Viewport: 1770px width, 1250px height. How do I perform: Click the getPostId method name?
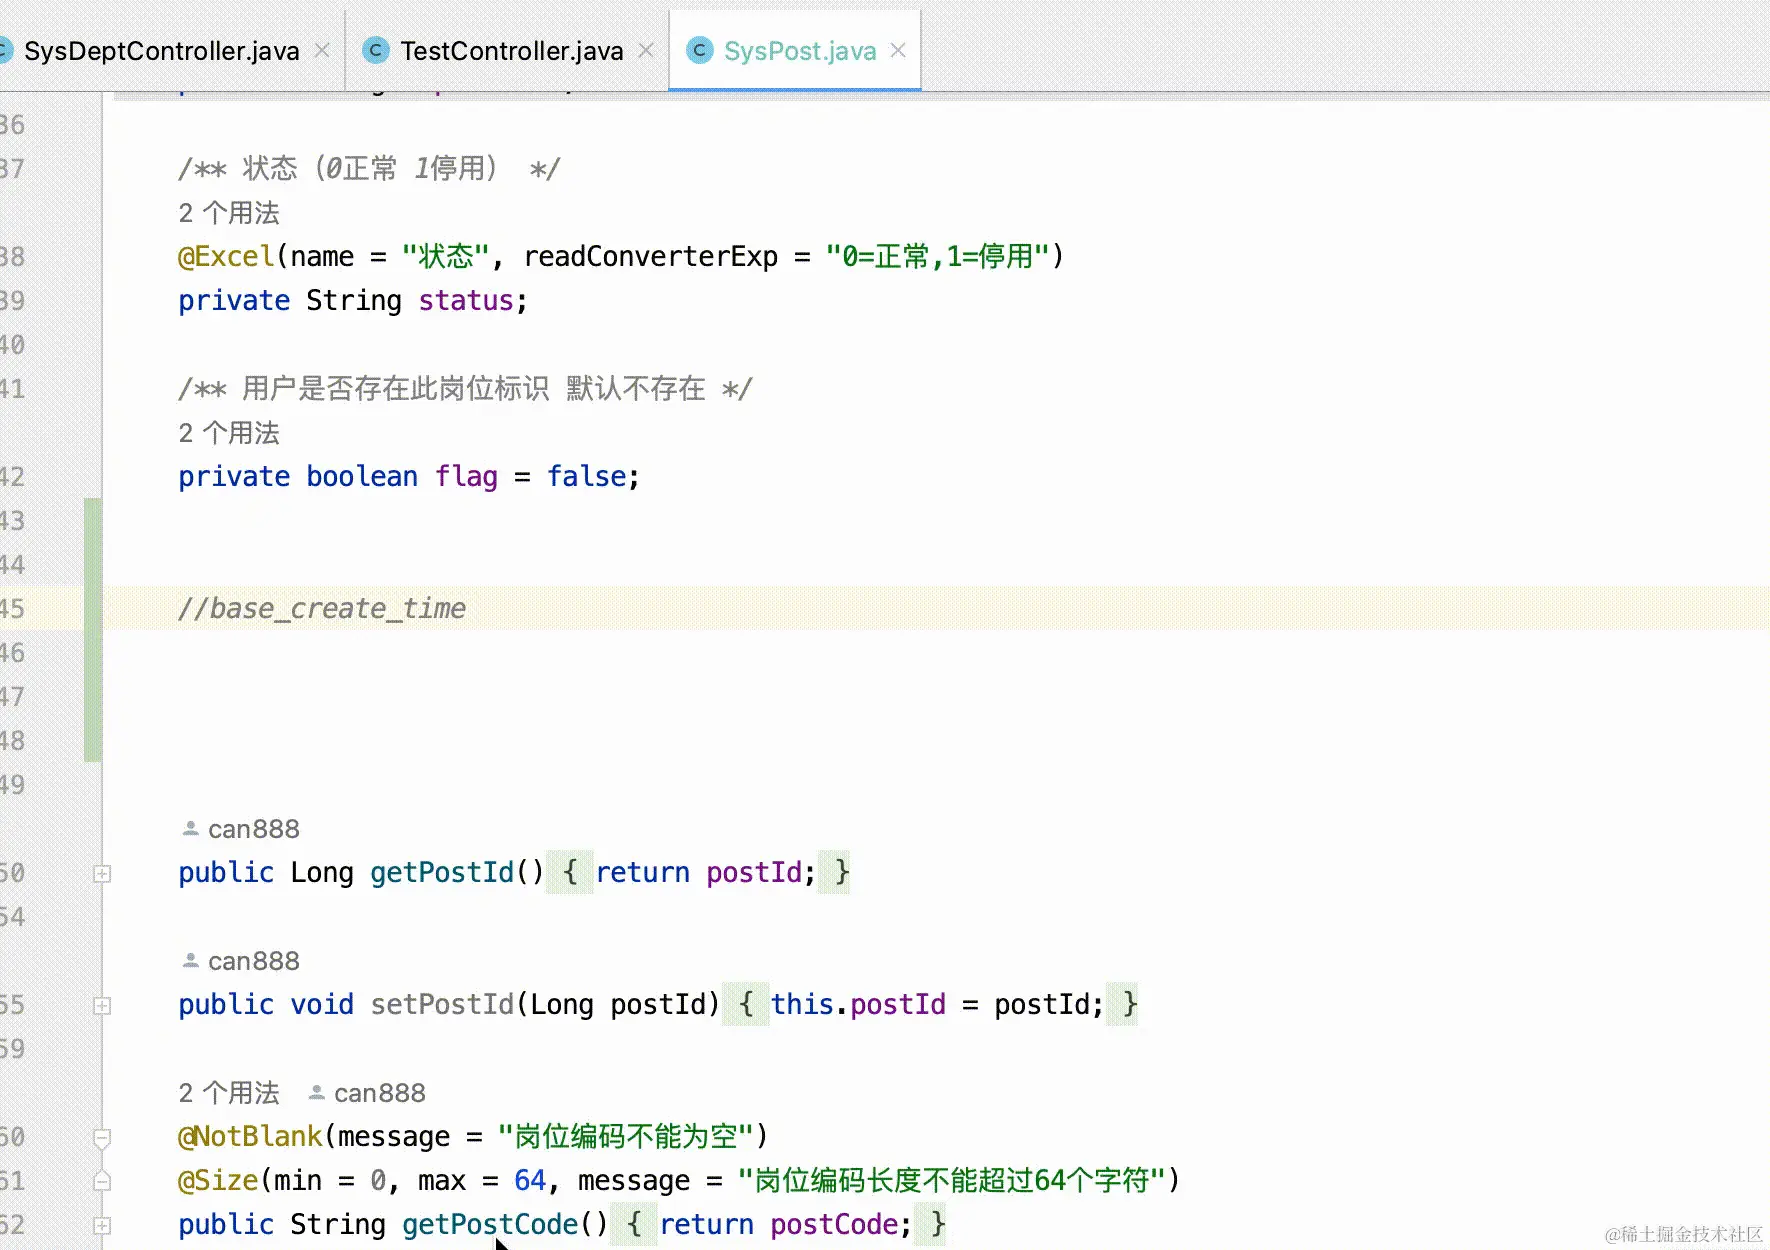[442, 873]
